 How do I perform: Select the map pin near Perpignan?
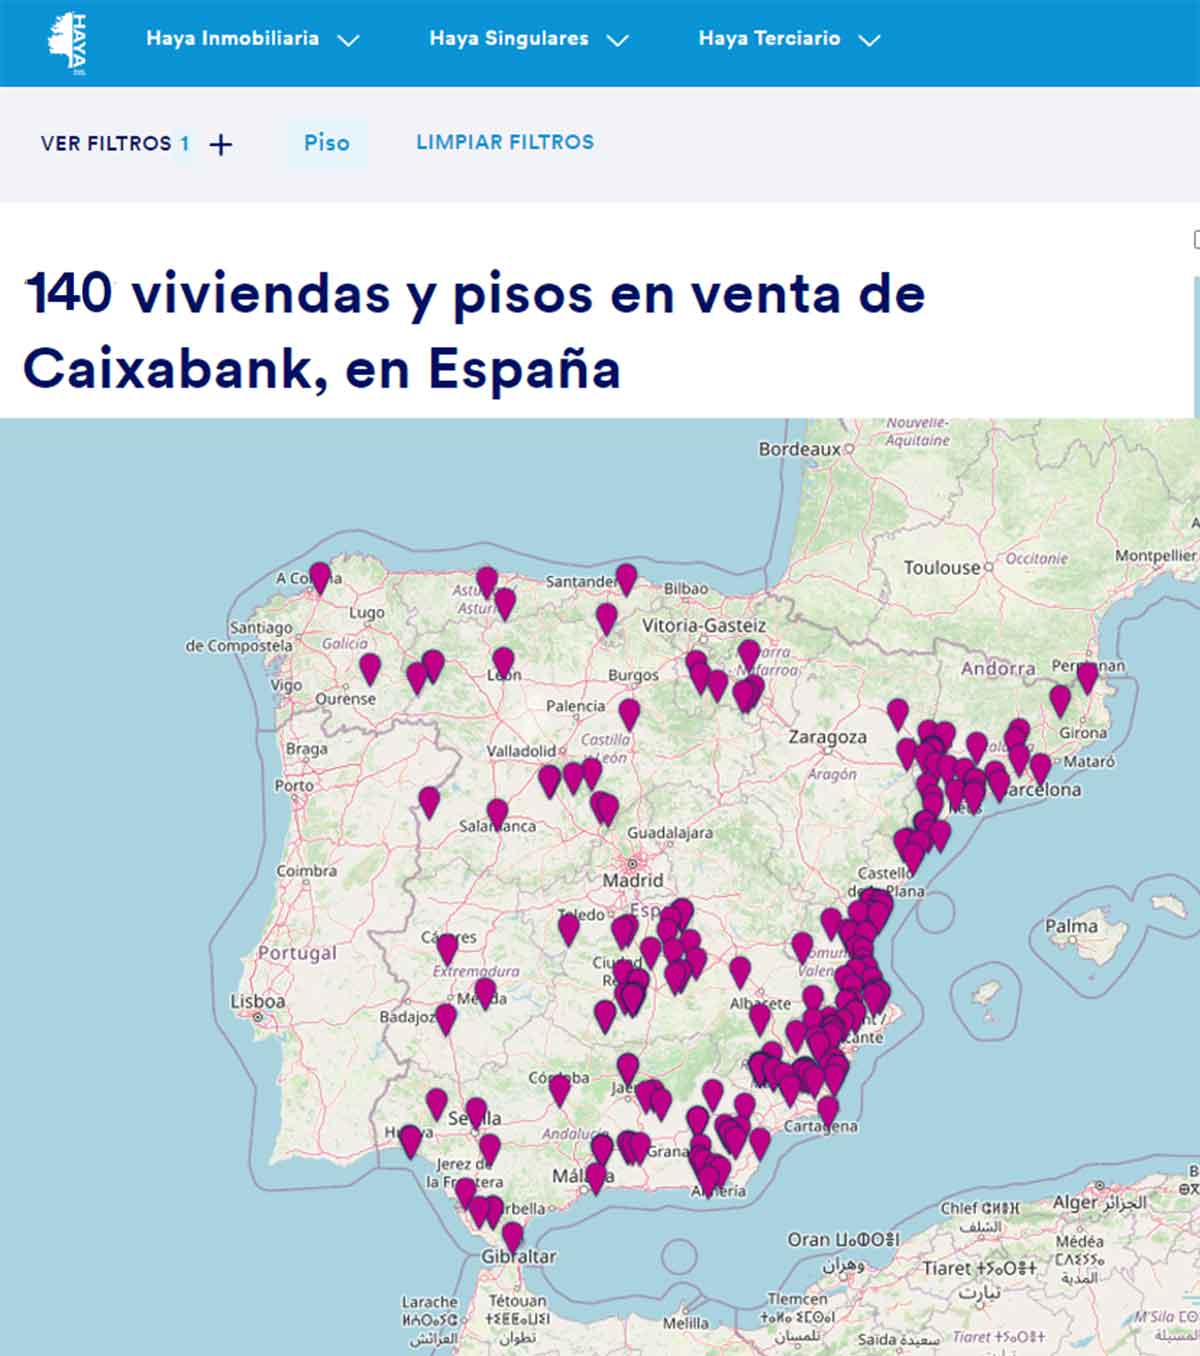click(x=1087, y=675)
